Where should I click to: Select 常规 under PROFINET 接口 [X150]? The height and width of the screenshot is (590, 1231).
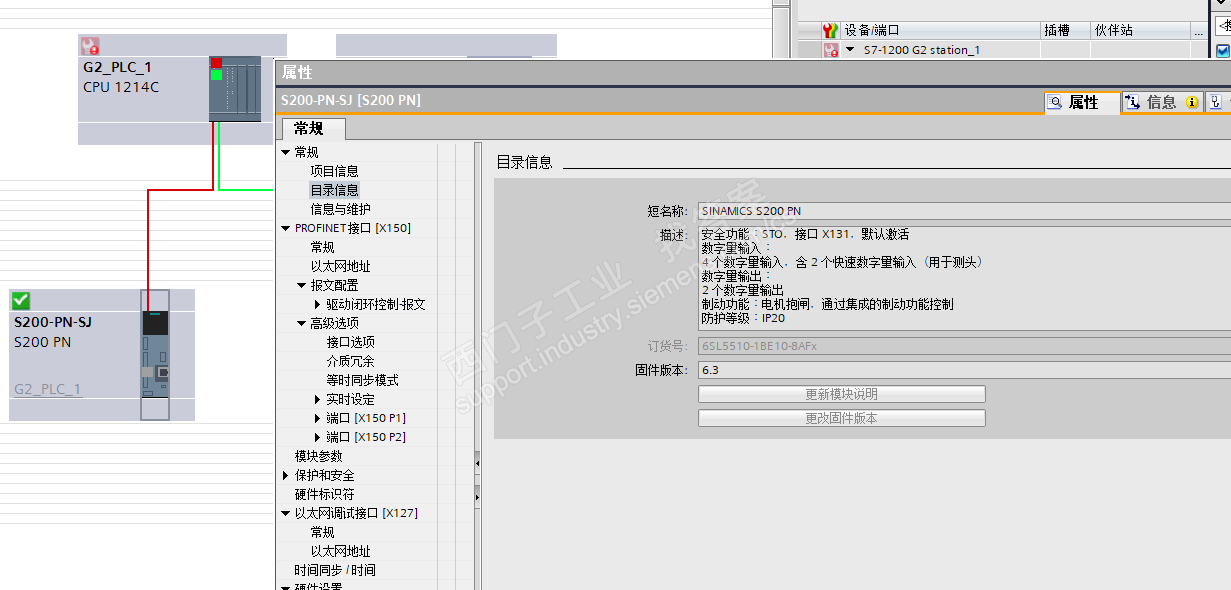[322, 247]
